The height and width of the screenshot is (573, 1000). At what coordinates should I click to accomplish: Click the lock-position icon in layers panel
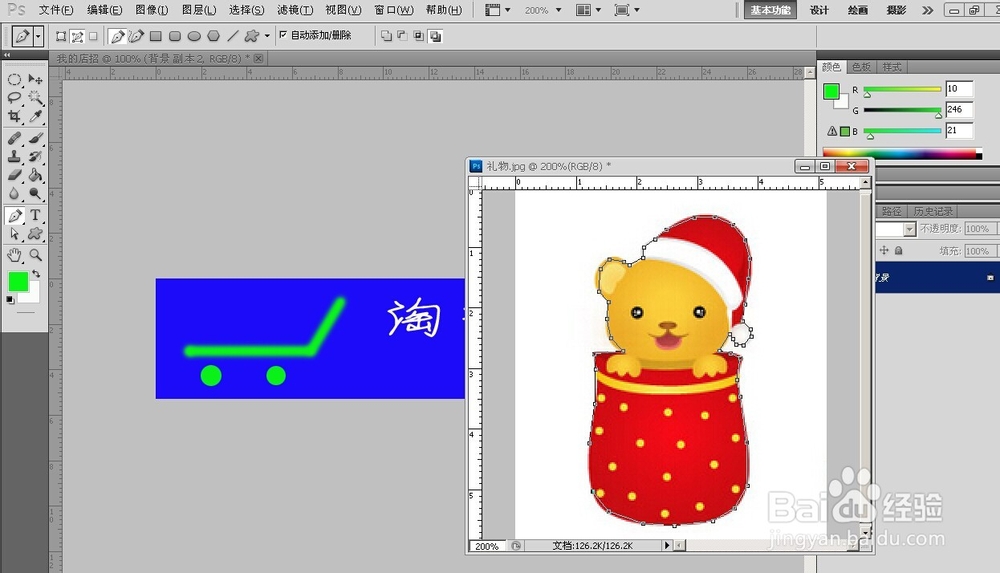(x=884, y=251)
